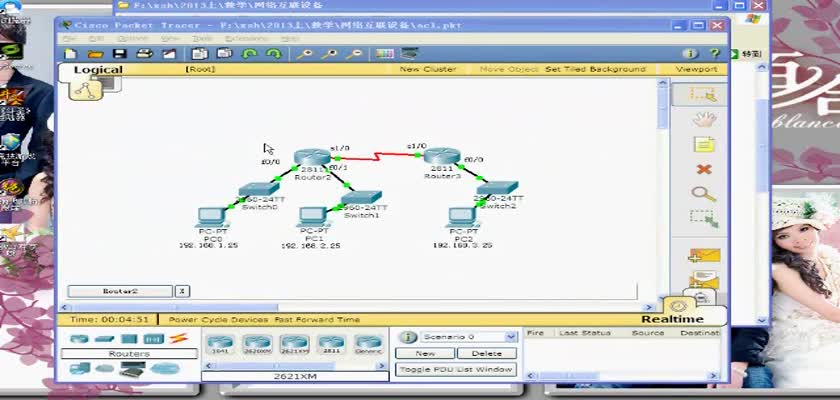Choose the Move Layout hand tool
The image size is (840, 400).
tap(704, 119)
